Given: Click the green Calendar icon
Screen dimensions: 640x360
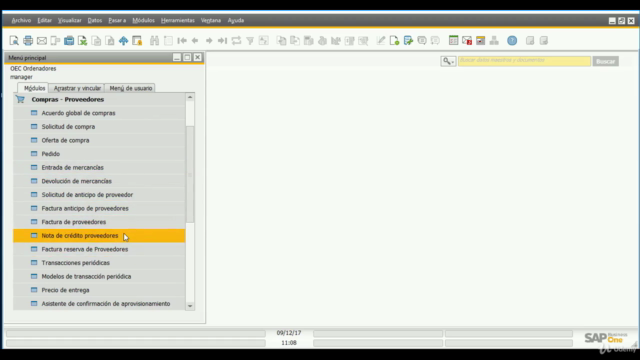Looking at the screenshot, I should pyautogui.click(x=453, y=40).
